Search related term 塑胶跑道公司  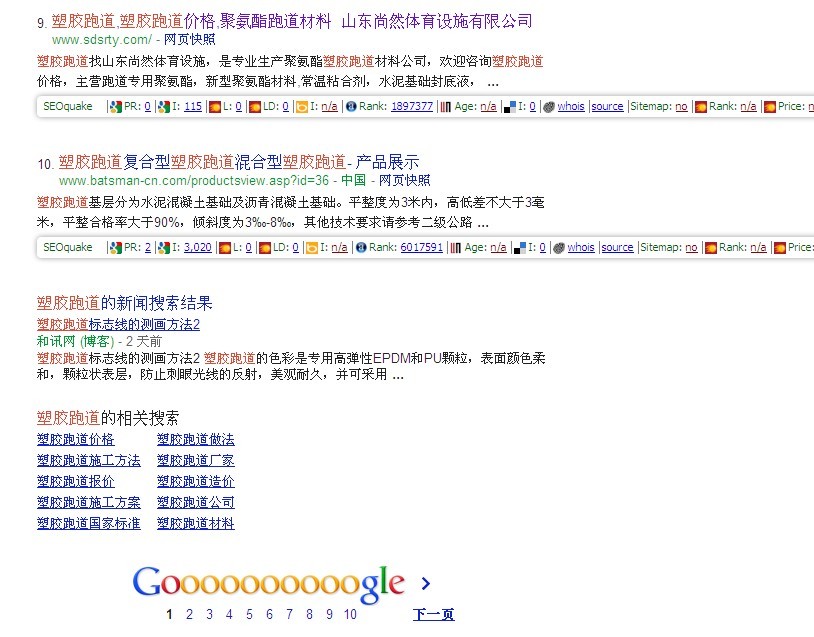click(196, 503)
